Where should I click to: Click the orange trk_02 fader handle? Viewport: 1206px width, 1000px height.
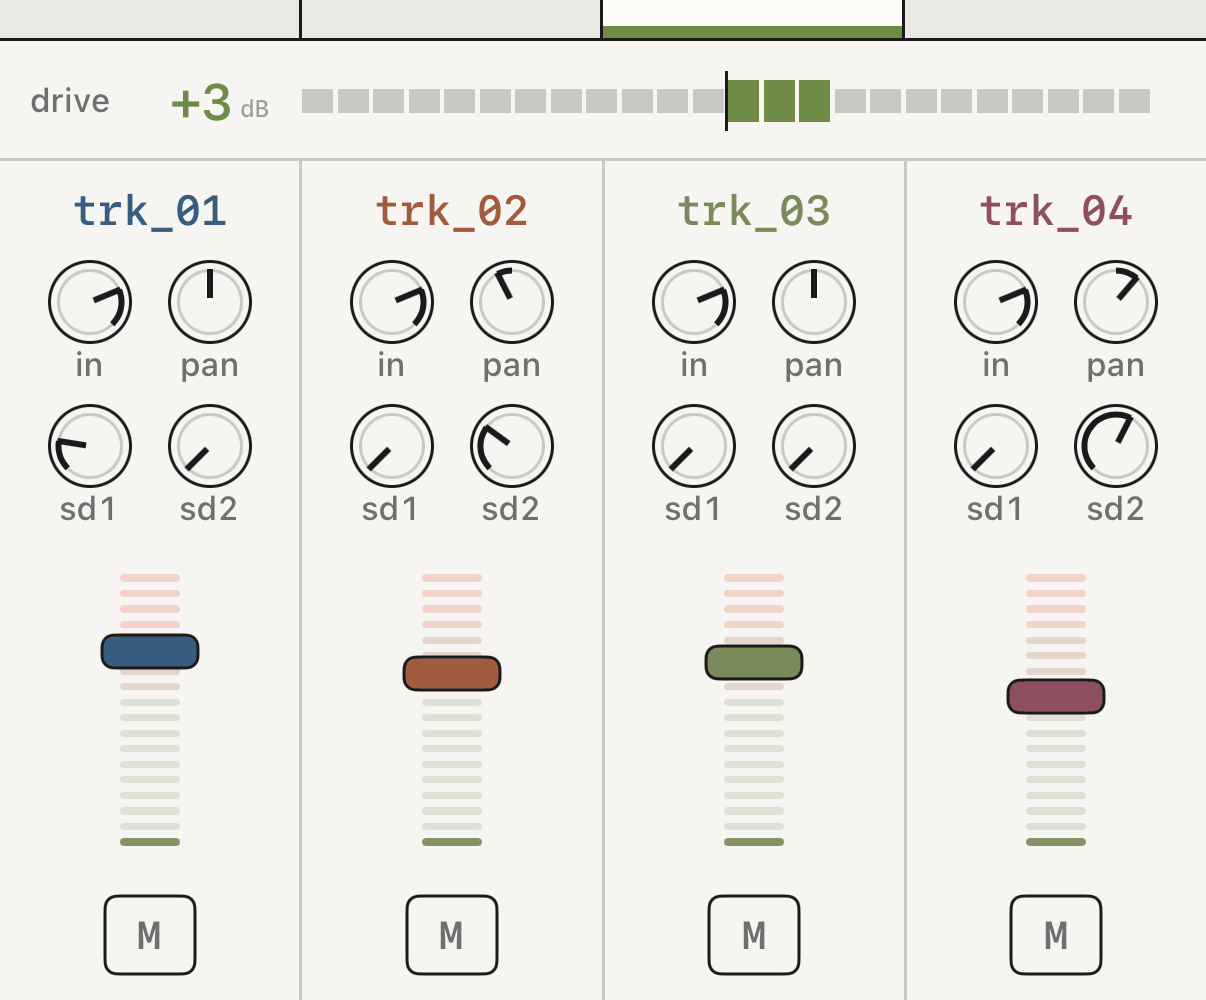[452, 673]
